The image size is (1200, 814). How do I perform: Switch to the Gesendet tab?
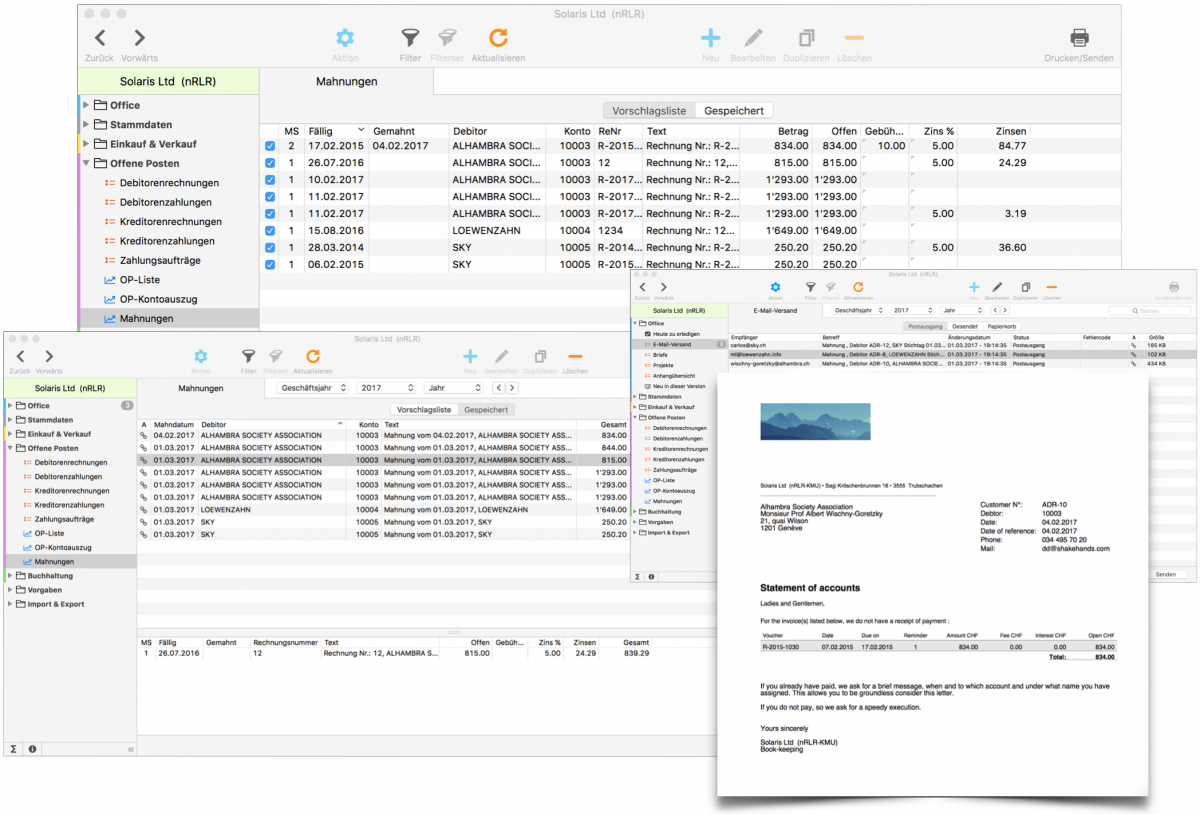(965, 326)
